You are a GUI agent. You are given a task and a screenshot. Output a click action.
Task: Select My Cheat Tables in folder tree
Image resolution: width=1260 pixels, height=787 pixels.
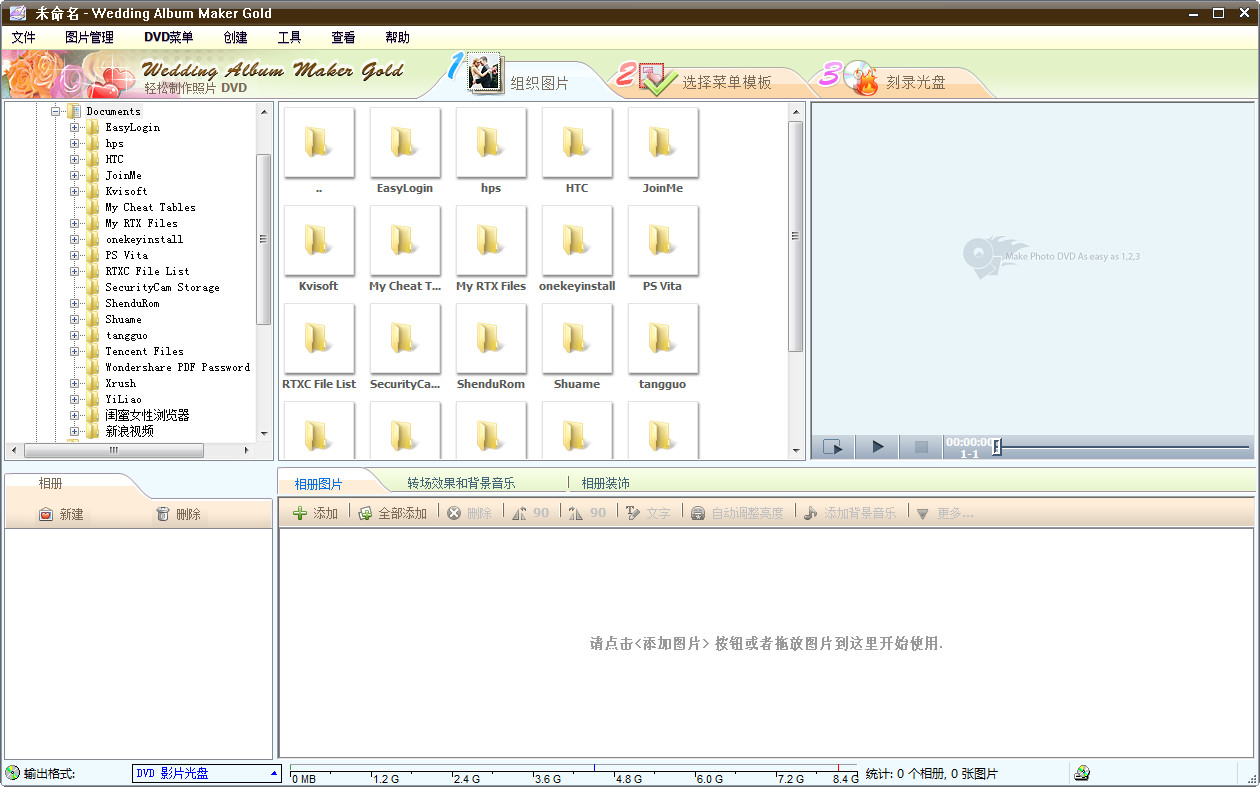[150, 207]
